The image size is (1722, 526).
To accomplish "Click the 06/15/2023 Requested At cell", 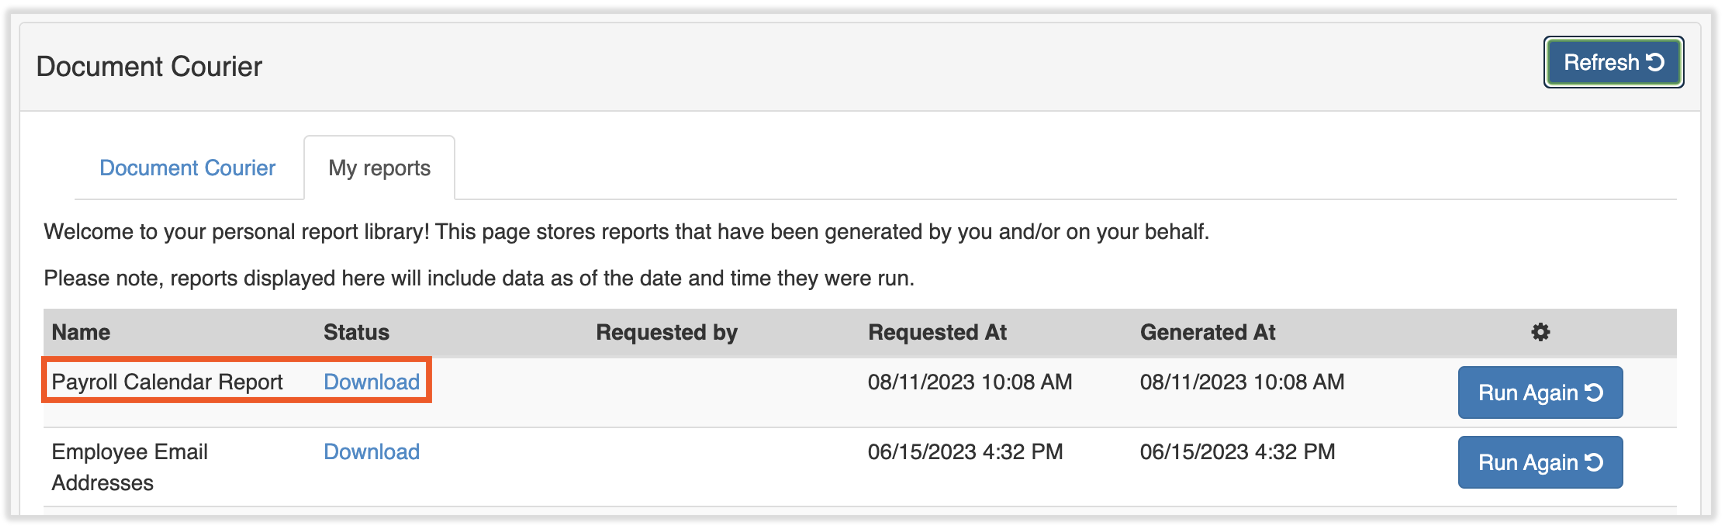I will point(964,452).
